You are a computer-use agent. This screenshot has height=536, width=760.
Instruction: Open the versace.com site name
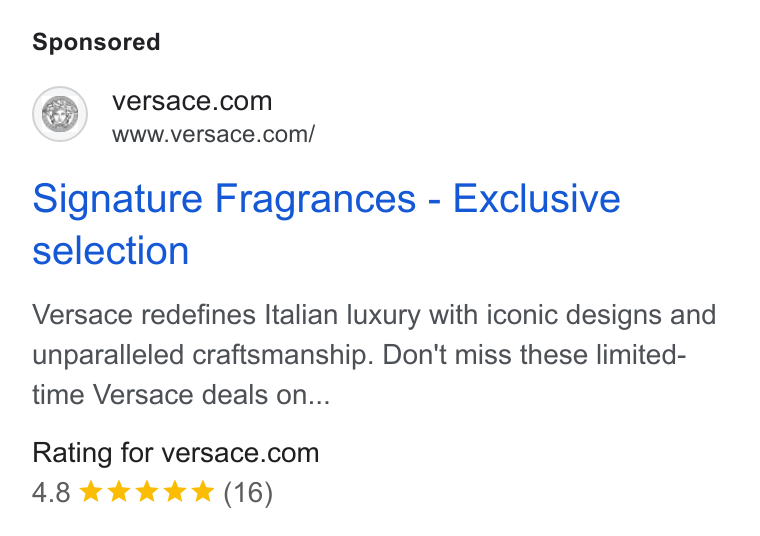coord(192,101)
